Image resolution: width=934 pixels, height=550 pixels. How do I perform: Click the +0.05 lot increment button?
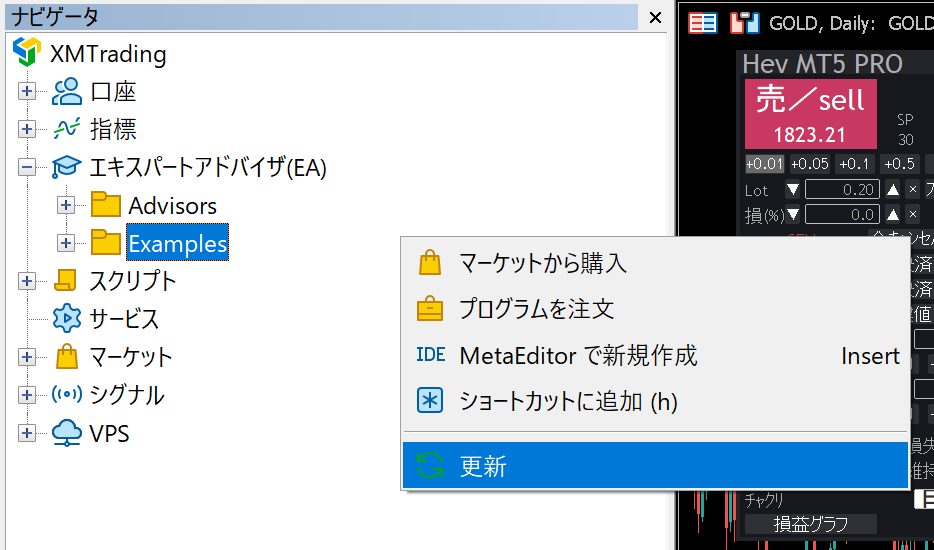pos(810,163)
